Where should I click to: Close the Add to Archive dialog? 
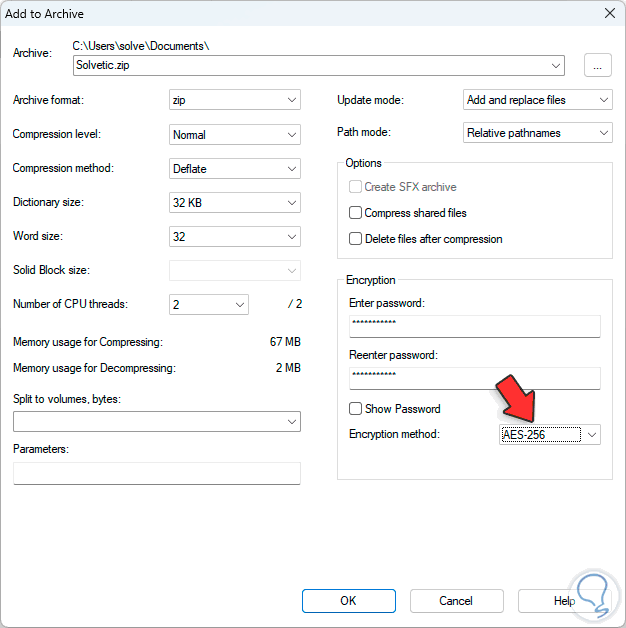coord(609,13)
